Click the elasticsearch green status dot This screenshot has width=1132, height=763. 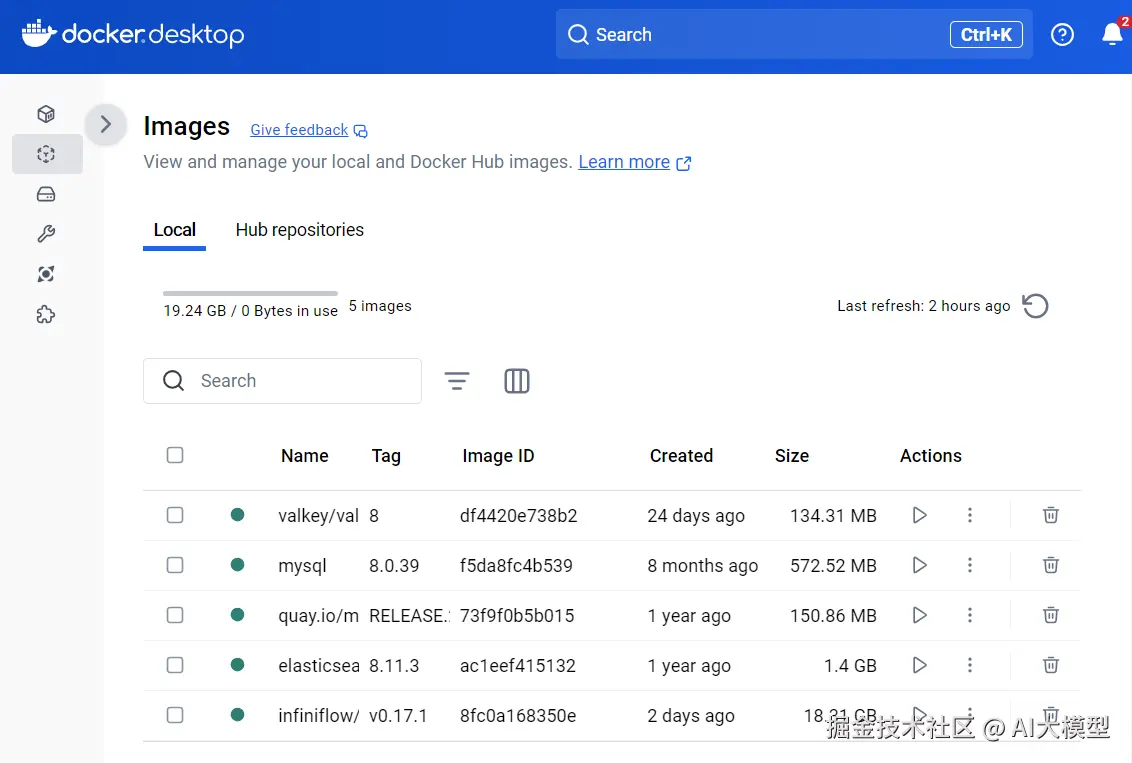click(x=237, y=664)
